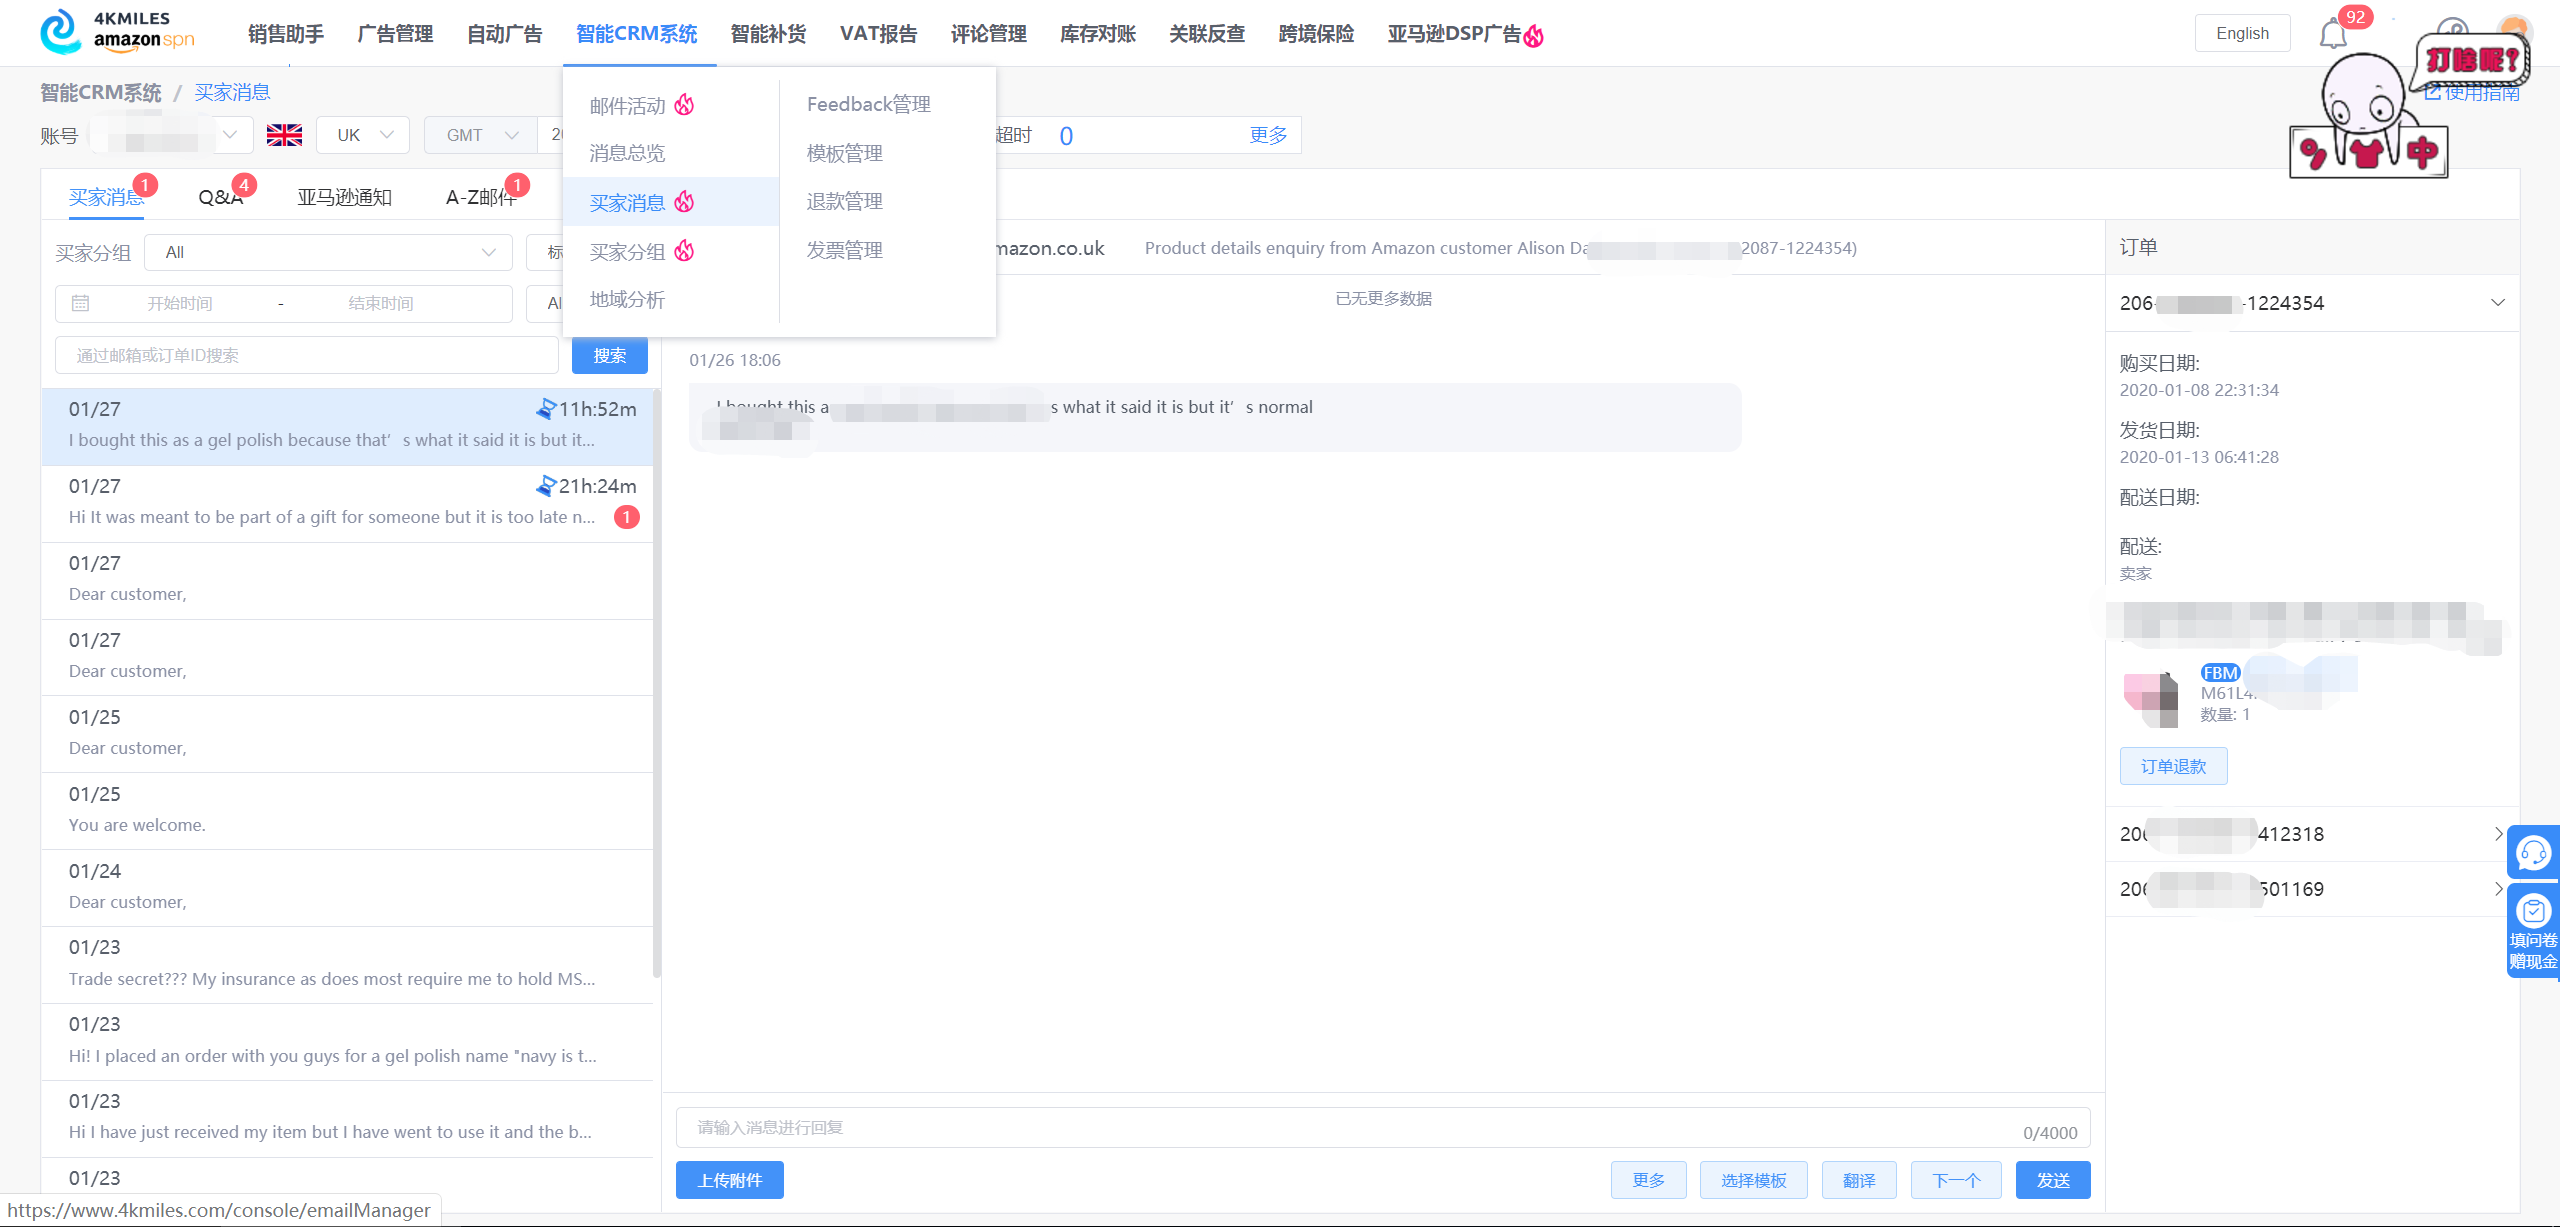
Task: Switch to the Q&A tab
Action: [x=220, y=196]
